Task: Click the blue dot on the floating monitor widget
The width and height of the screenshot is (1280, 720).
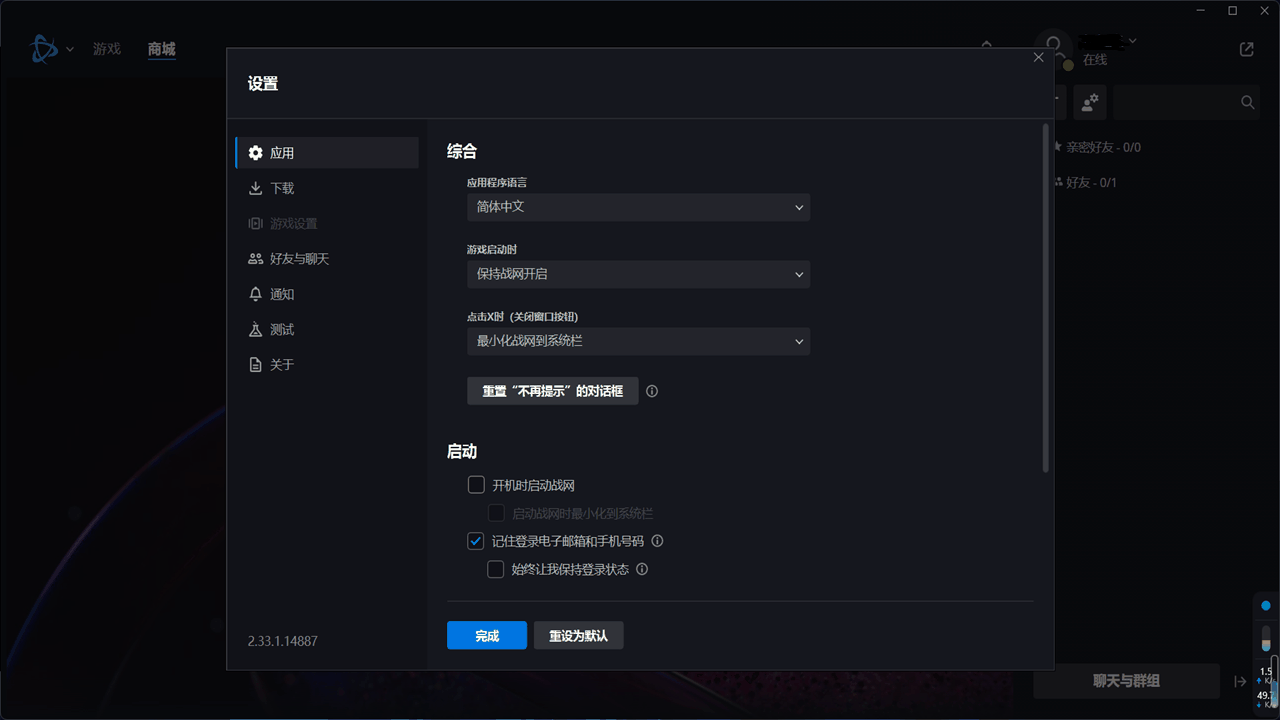Action: click(x=1265, y=606)
